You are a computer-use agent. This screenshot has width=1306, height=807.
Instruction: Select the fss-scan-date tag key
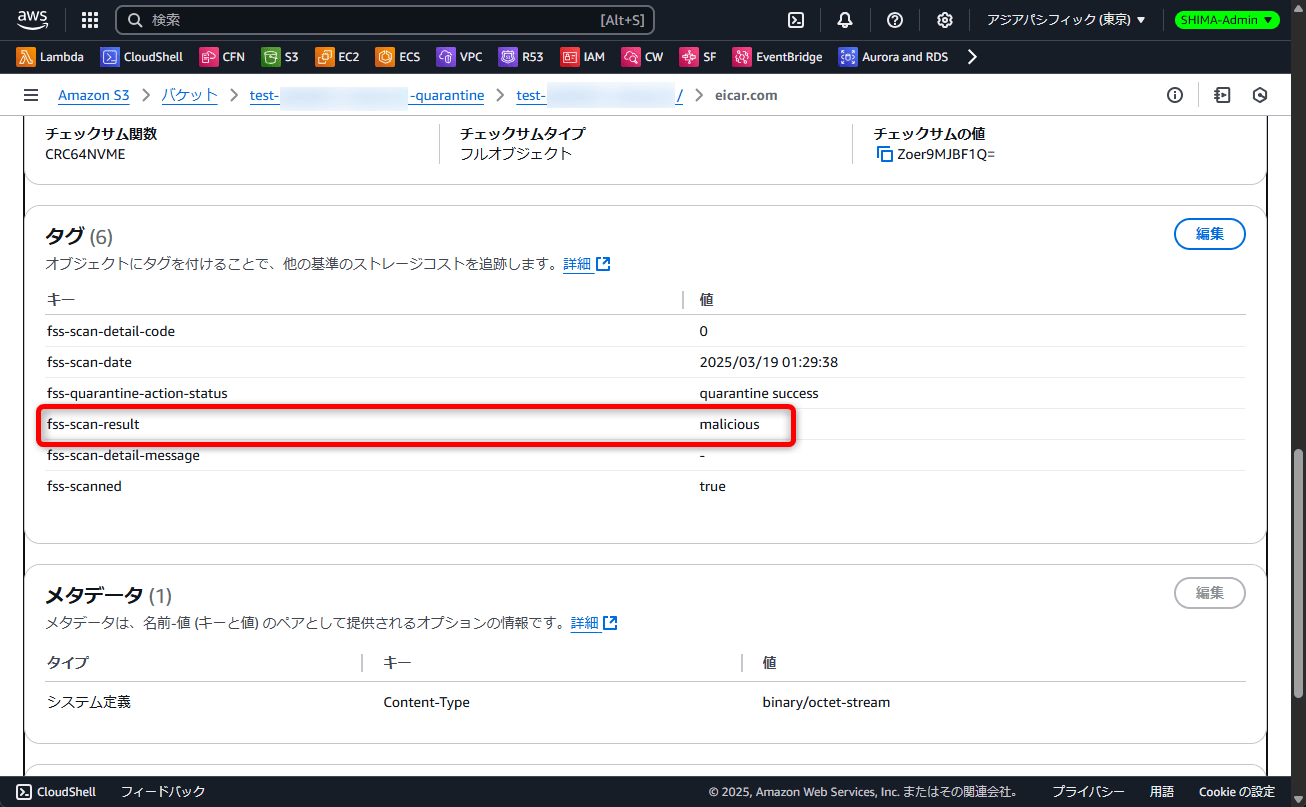(x=89, y=362)
